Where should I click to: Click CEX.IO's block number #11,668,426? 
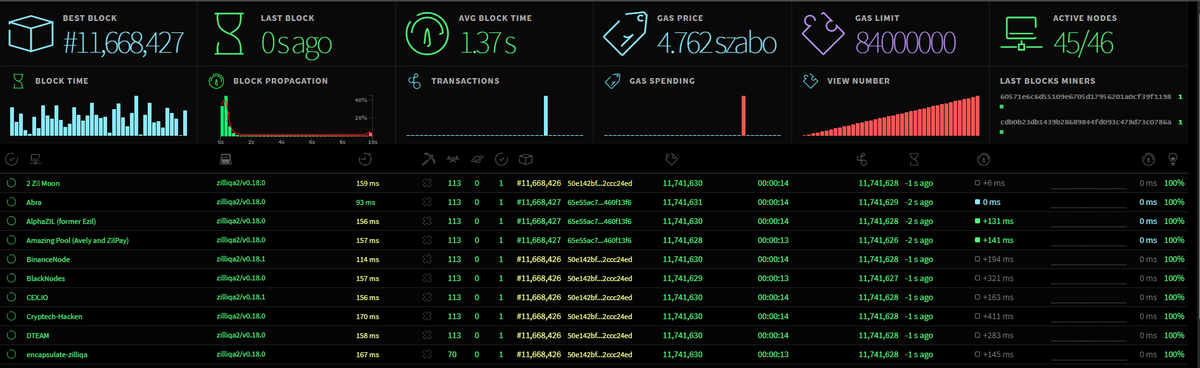(x=538, y=297)
